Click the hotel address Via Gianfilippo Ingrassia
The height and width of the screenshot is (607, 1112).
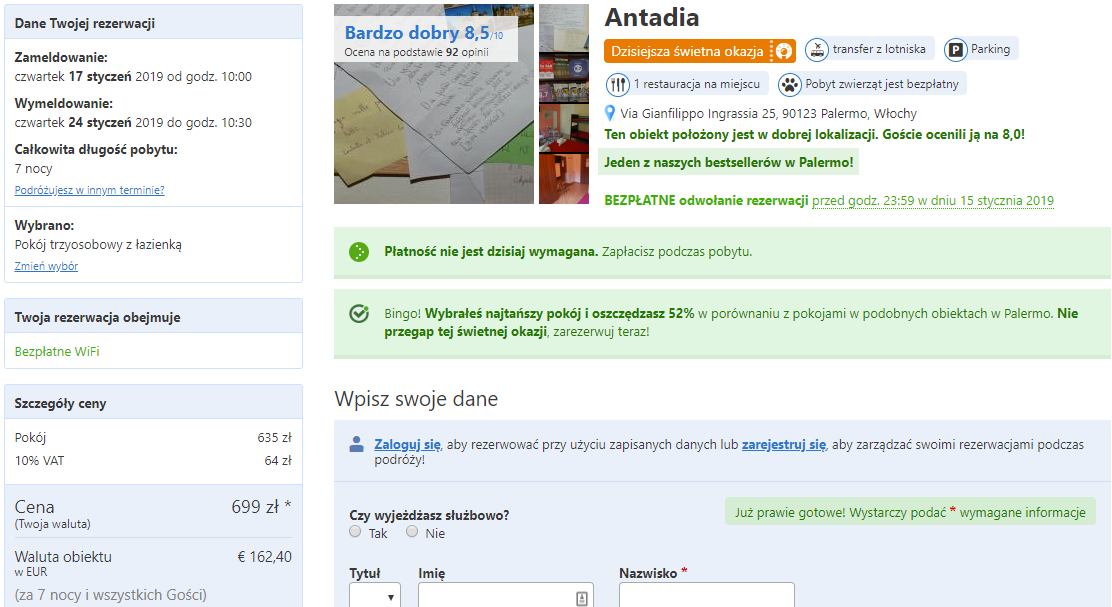[768, 113]
